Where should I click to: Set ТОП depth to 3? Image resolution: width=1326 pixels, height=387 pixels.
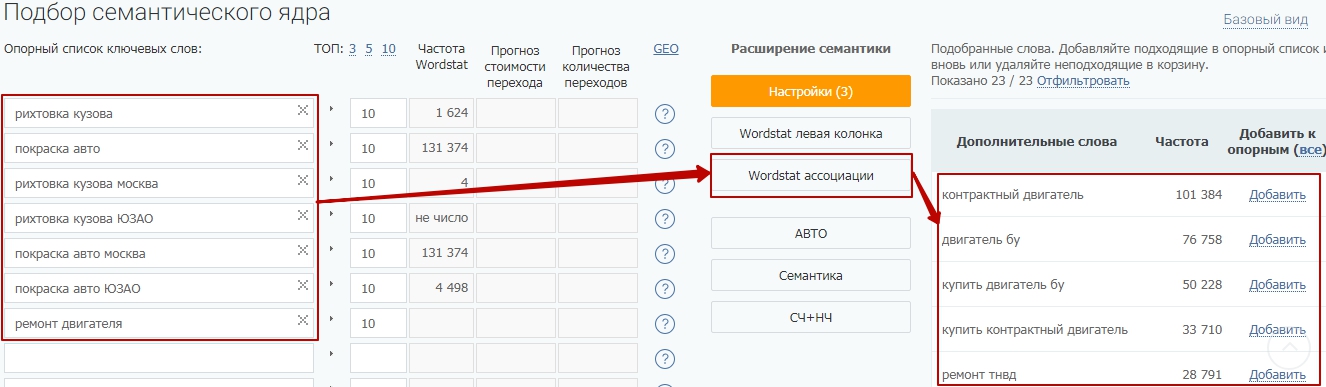click(352, 48)
